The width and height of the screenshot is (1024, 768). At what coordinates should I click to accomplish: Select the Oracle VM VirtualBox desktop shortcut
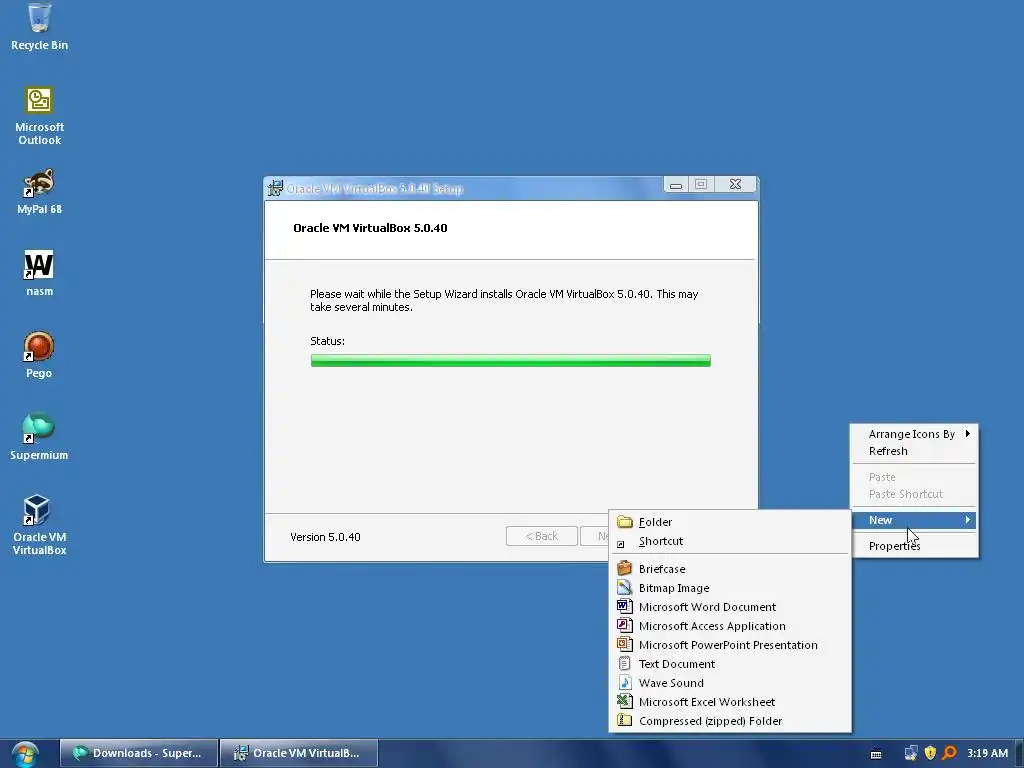[x=39, y=525]
